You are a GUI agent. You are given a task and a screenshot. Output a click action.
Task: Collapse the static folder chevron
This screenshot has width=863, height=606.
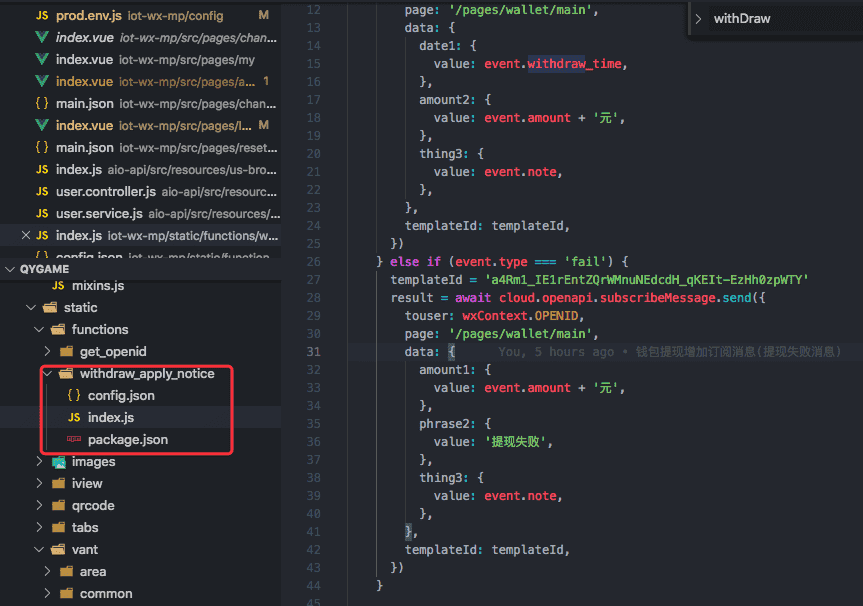tap(32, 308)
